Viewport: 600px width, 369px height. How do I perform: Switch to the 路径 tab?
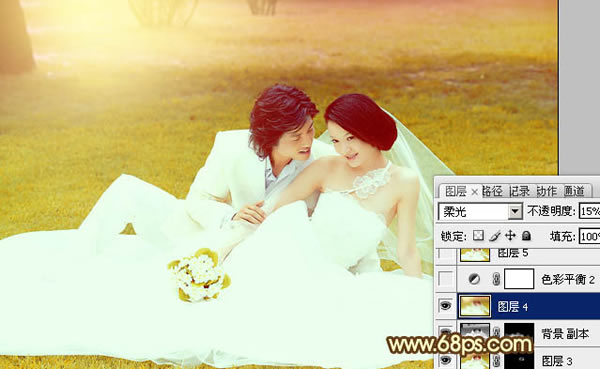pyautogui.click(x=492, y=191)
